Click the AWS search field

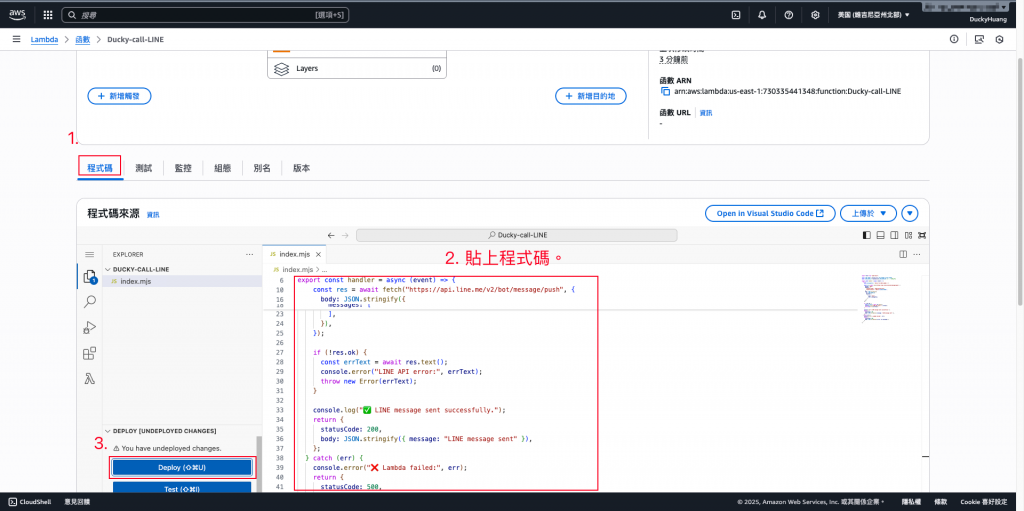[205, 14]
